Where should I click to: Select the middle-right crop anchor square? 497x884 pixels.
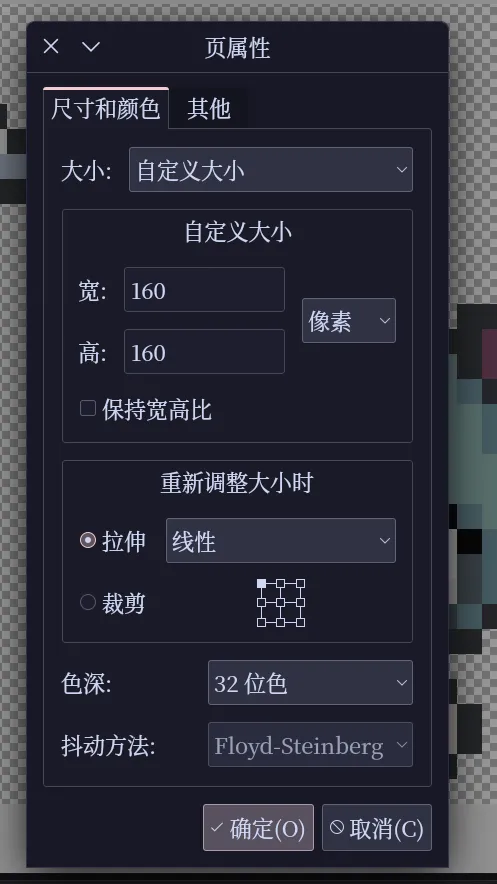(x=300, y=603)
